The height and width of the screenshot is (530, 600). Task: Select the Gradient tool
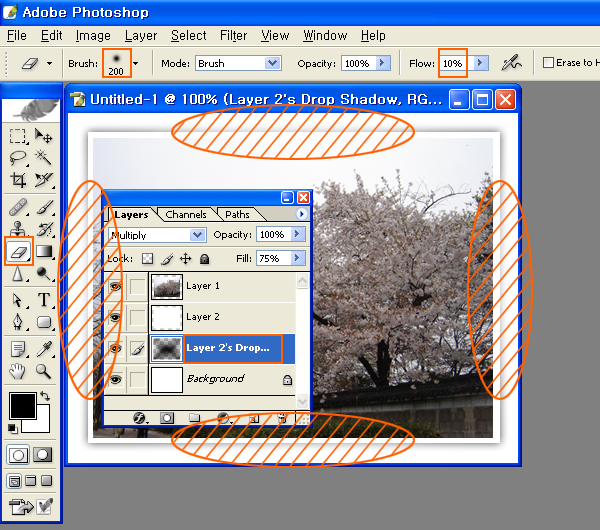coord(44,251)
